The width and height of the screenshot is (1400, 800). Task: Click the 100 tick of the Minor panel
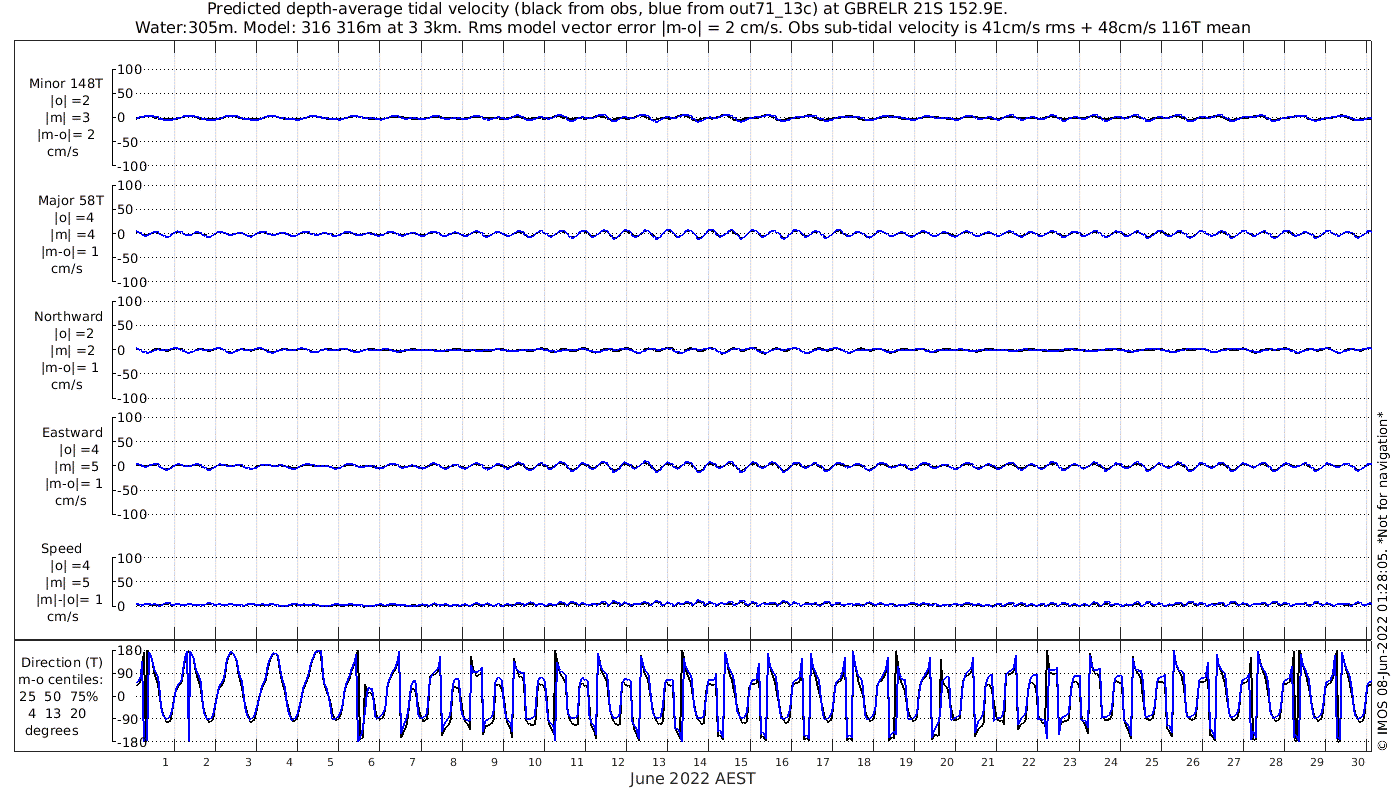point(131,69)
